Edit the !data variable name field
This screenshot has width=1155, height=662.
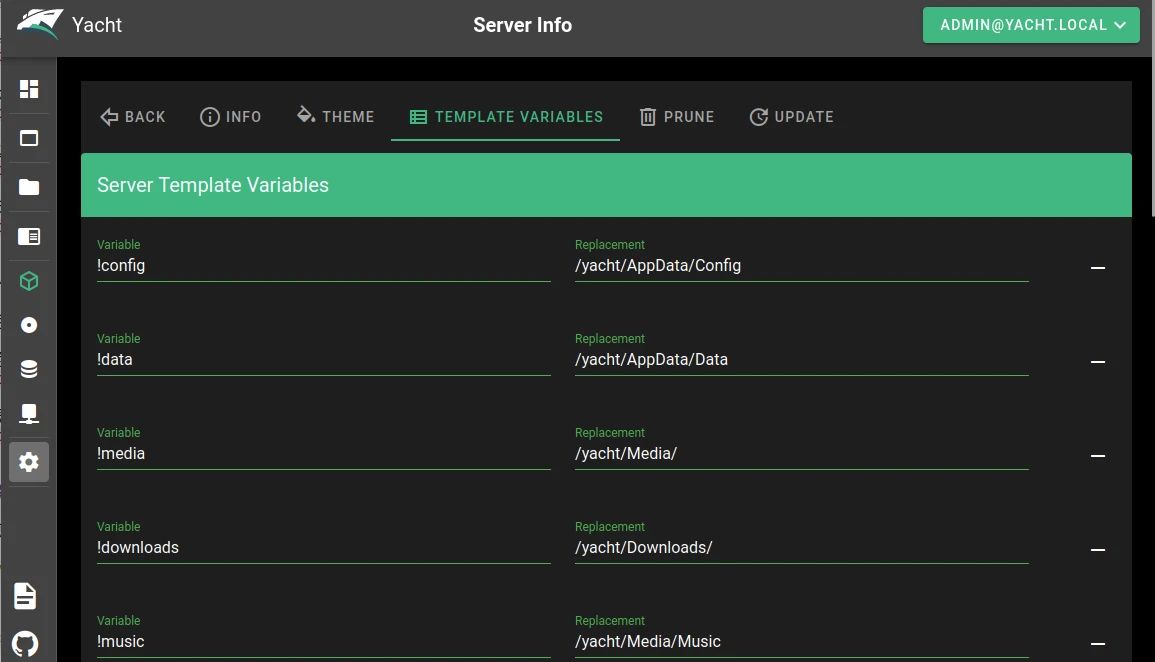[323, 360]
